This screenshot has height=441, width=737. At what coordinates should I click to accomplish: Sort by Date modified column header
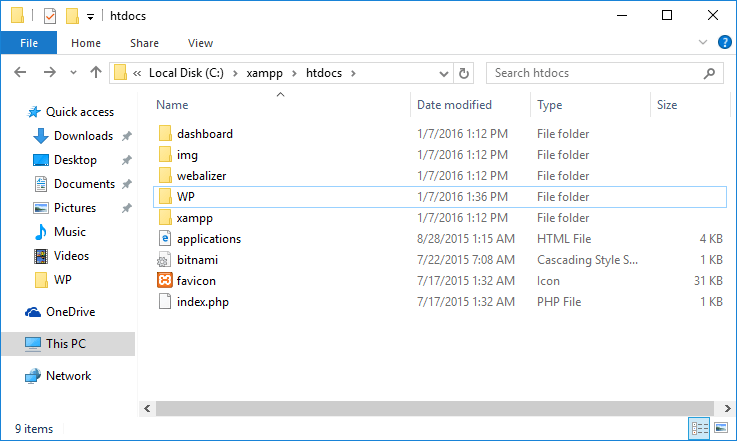pyautogui.click(x=454, y=105)
